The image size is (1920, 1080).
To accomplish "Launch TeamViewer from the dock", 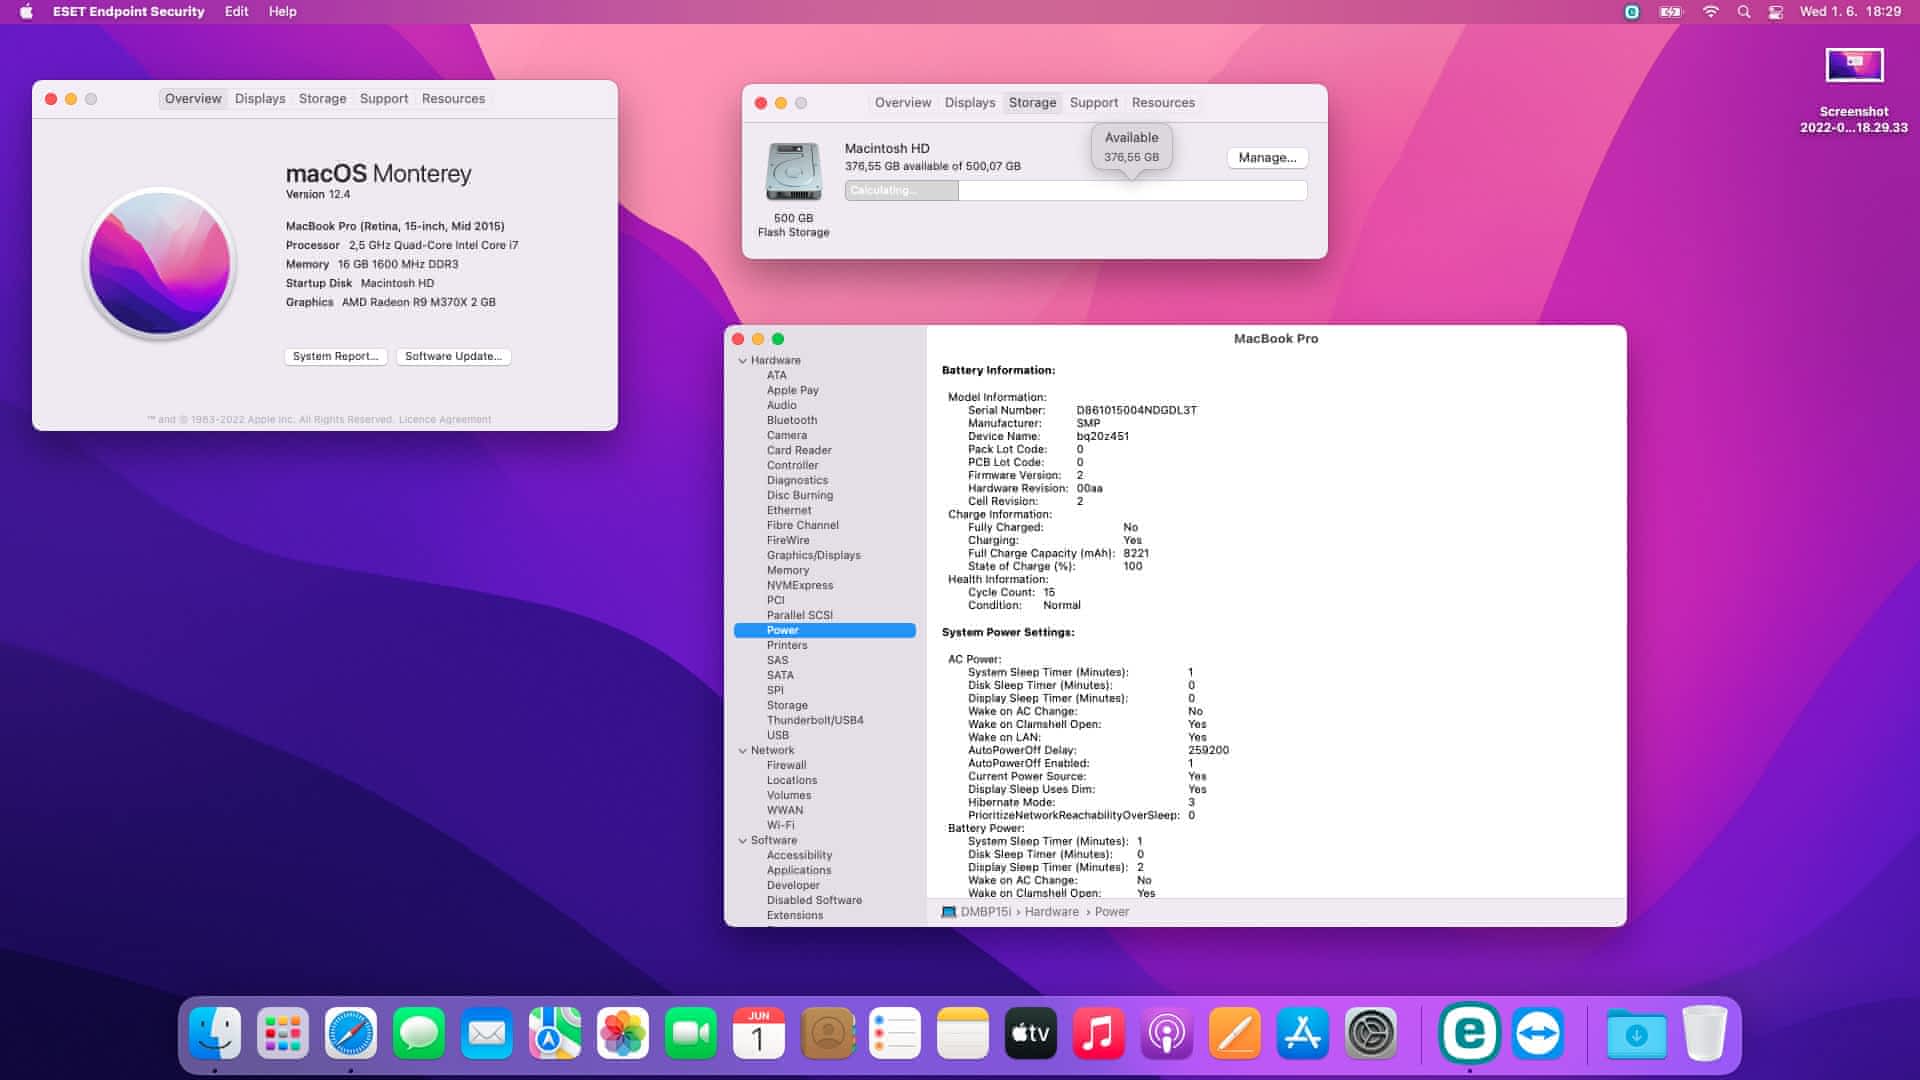I will pos(1537,1033).
